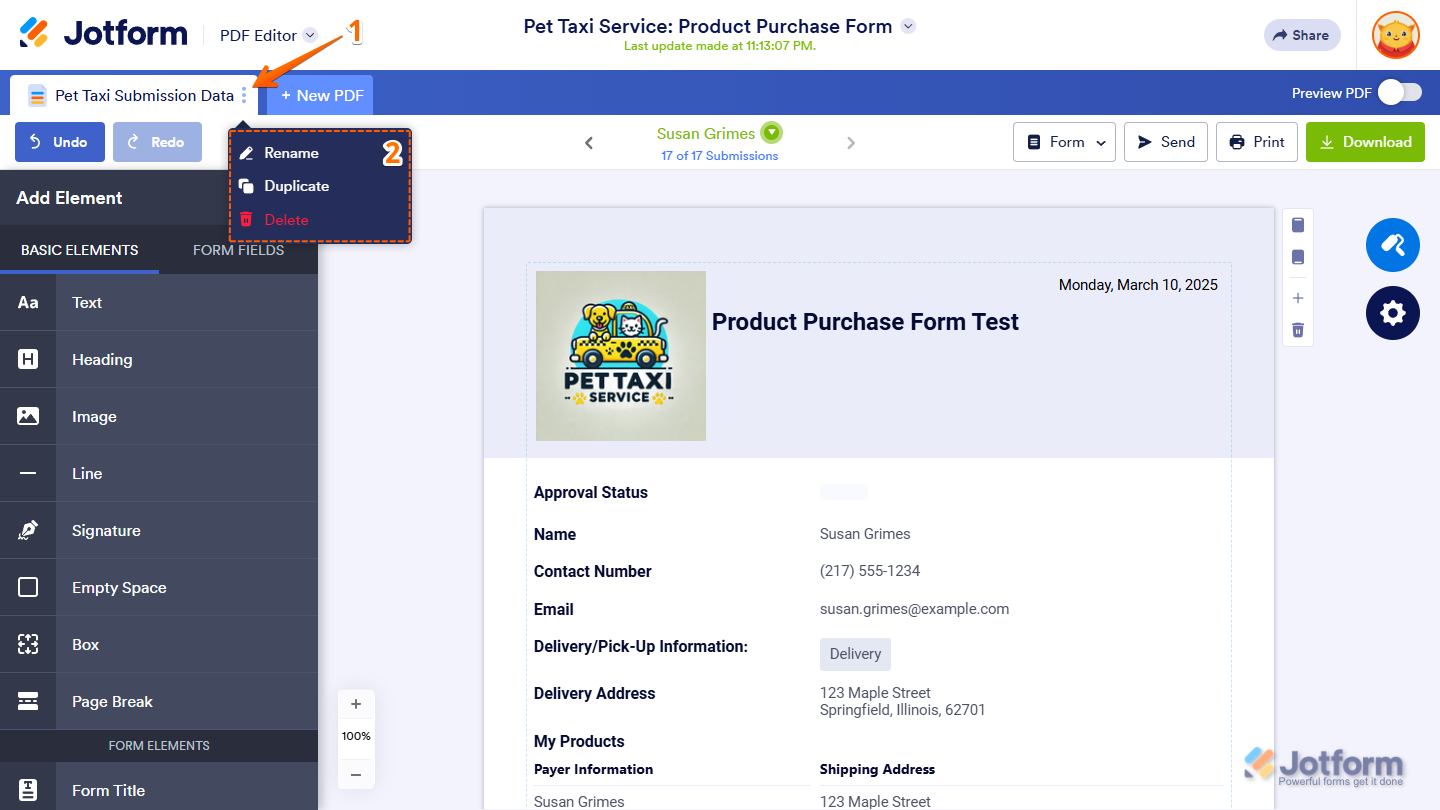Click the three-dot tab options icon
The width and height of the screenshot is (1440, 810).
(x=244, y=96)
